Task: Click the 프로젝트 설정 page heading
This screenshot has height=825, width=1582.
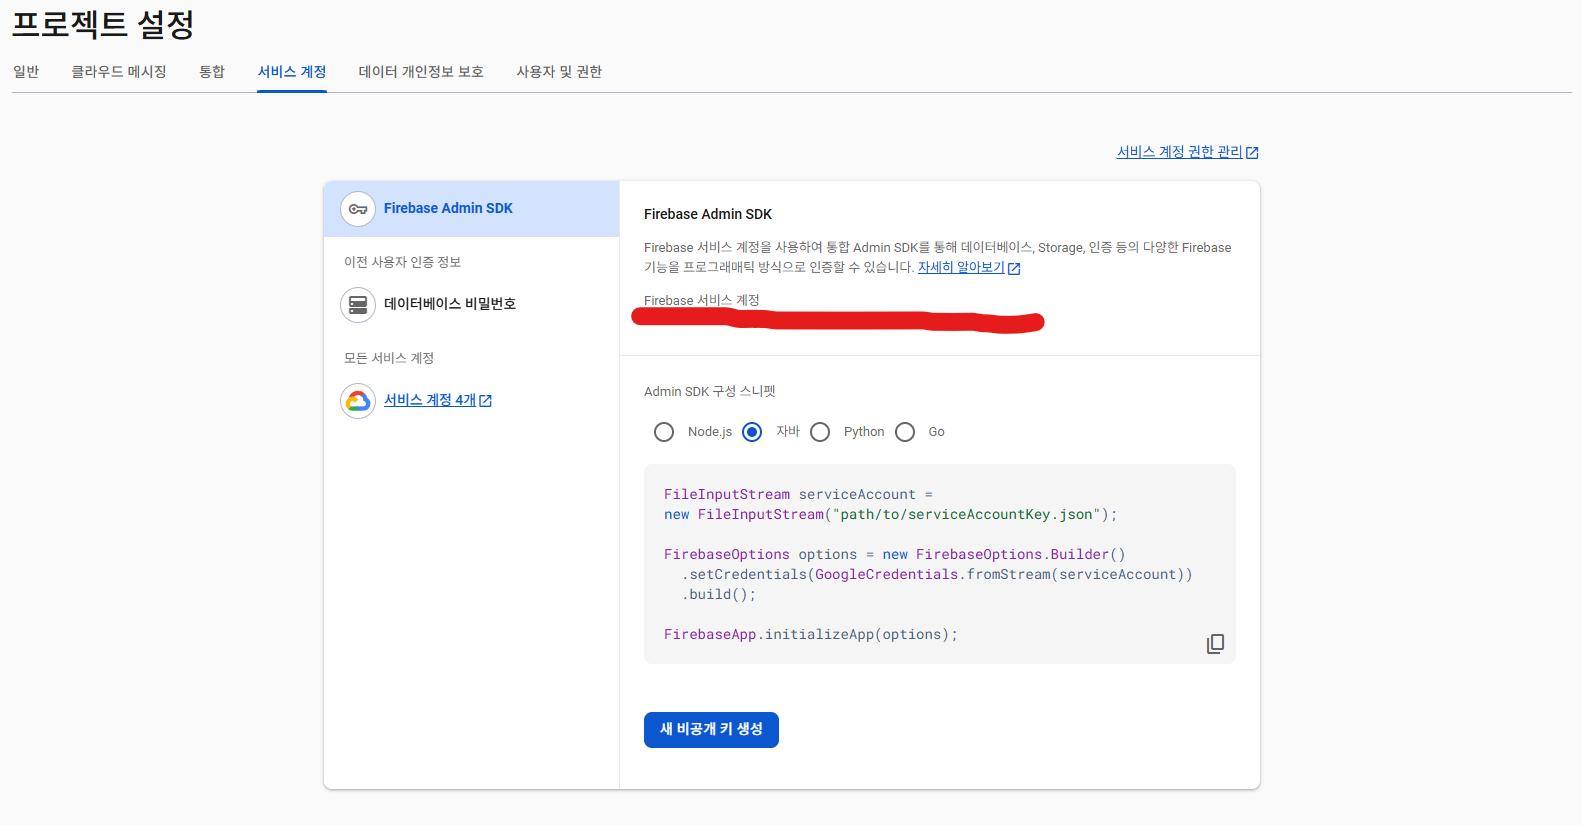Action: (103, 23)
